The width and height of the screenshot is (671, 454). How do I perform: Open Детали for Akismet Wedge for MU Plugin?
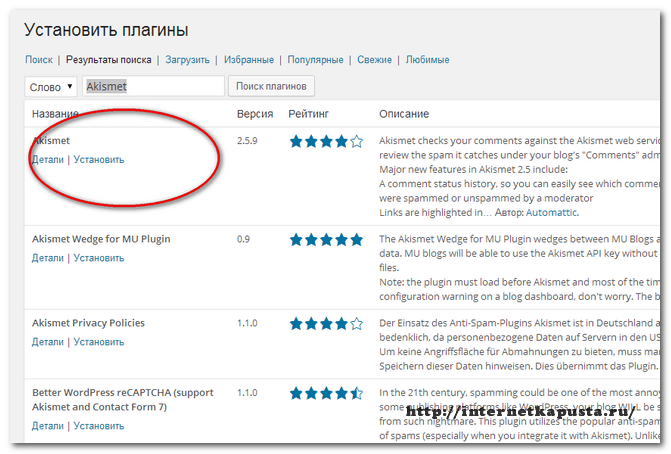[x=48, y=258]
